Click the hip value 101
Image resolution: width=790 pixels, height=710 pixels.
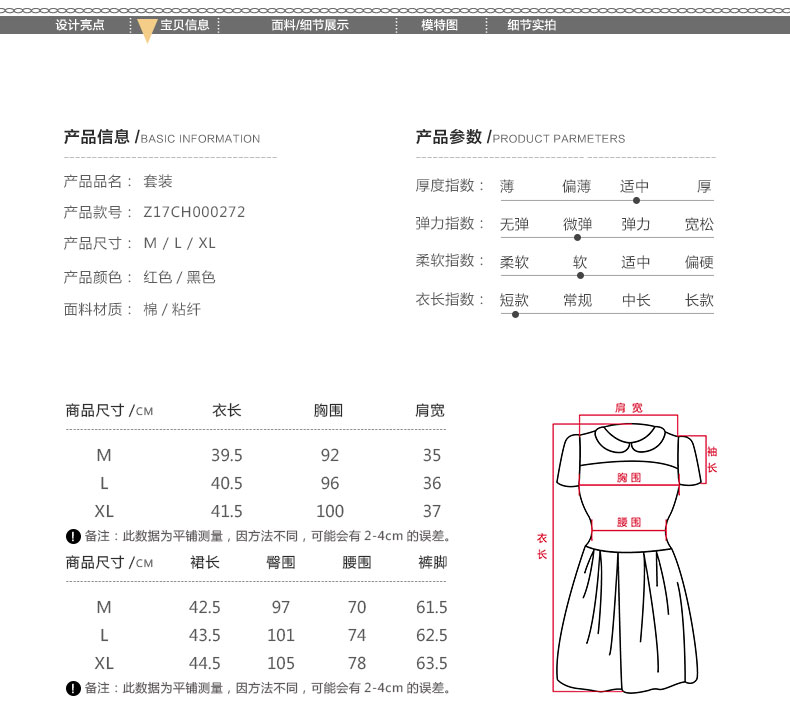point(281,635)
